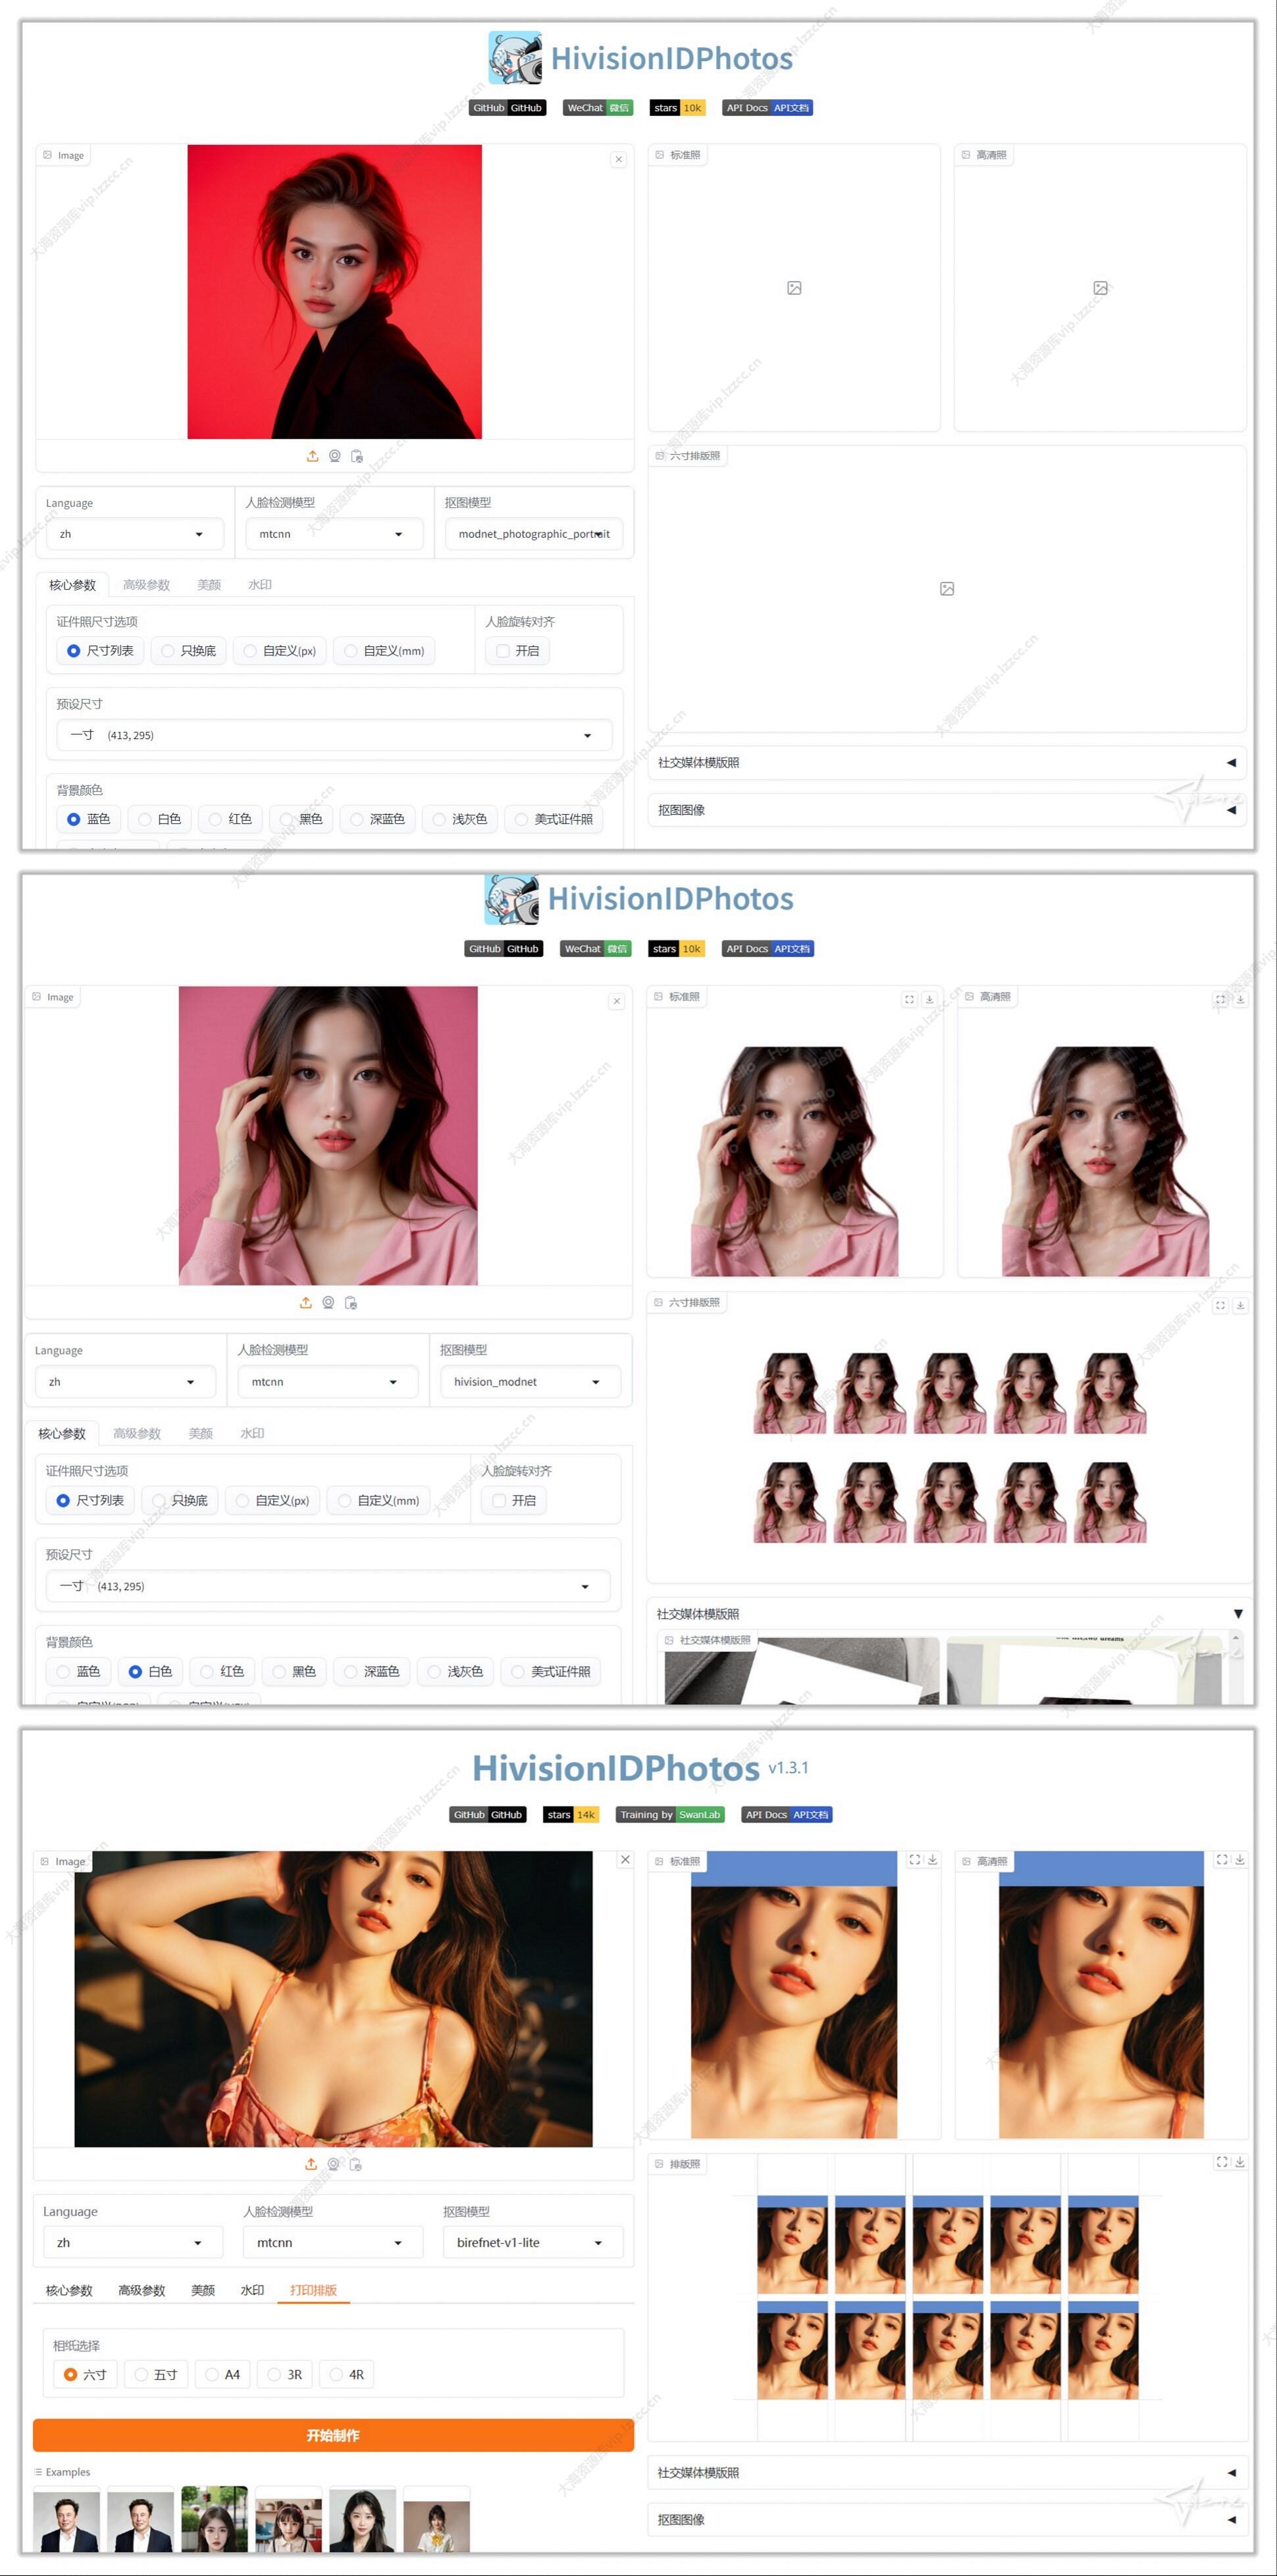Click the orange 开始制作 button
Screen dimensions: 1277x2576
pyautogui.click(x=333, y=2435)
